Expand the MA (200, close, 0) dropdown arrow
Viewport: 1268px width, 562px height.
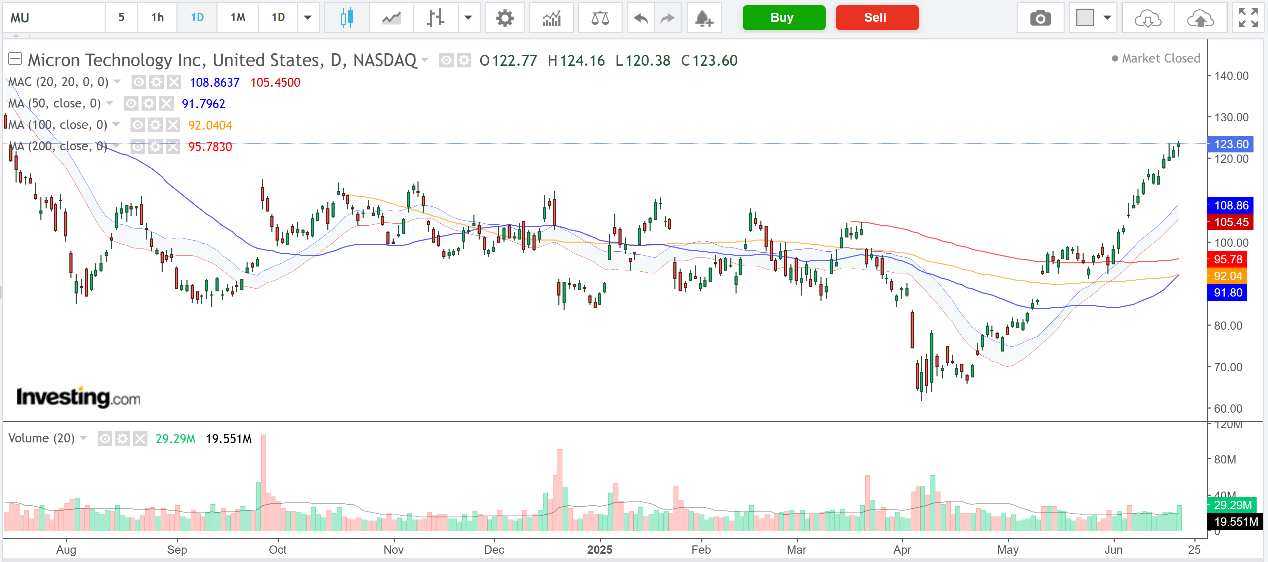pyautogui.click(x=117, y=146)
